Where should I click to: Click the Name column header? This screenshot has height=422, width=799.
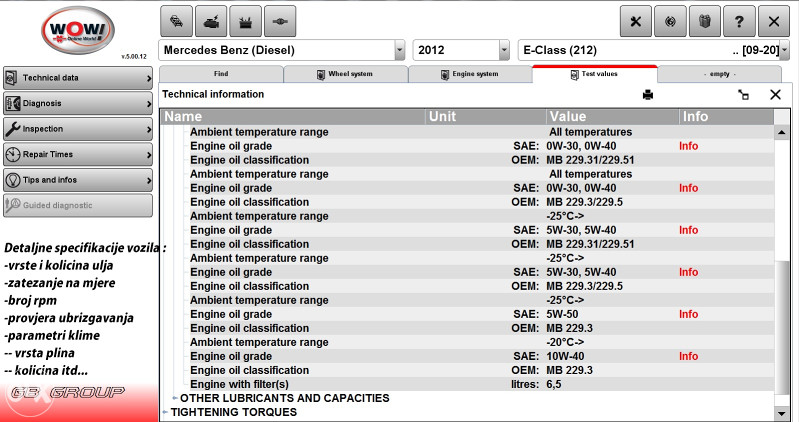point(293,117)
